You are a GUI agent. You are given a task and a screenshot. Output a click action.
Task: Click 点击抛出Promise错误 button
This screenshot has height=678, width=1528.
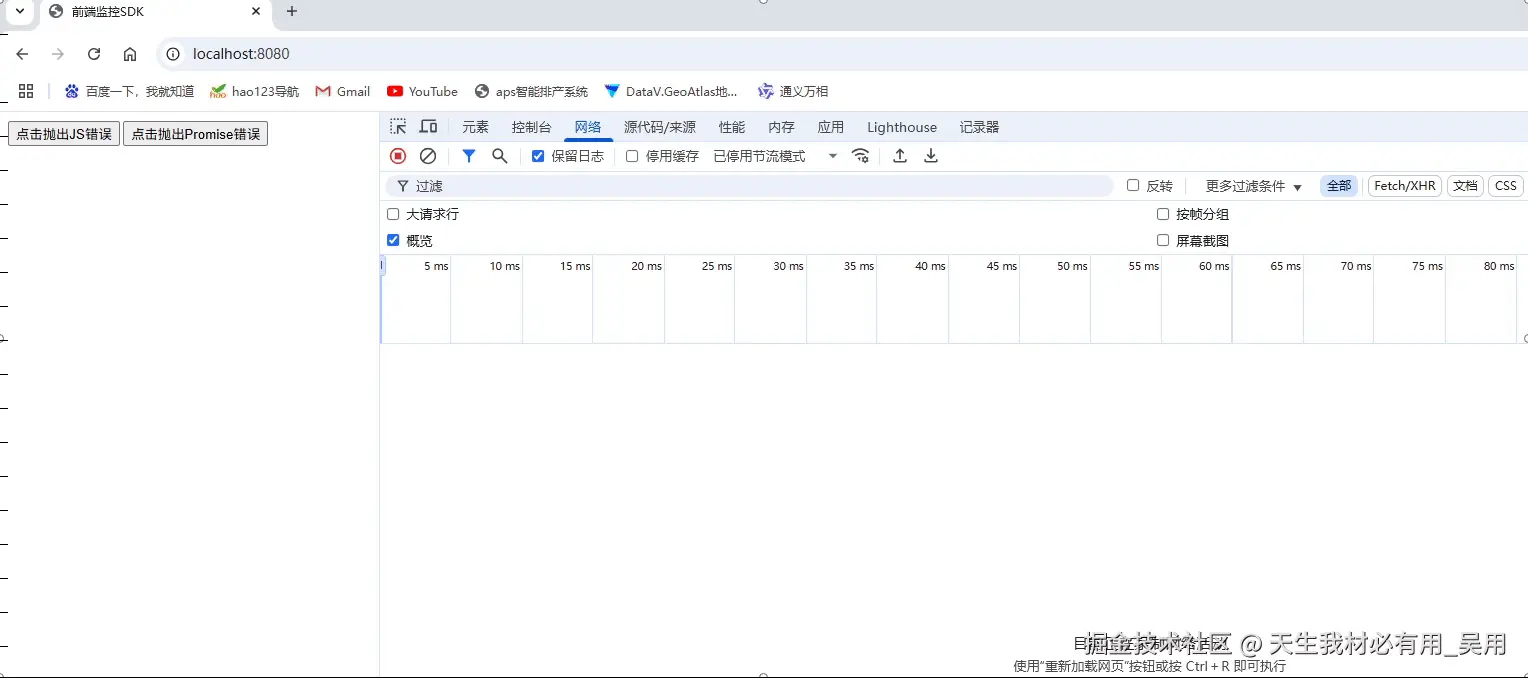195,134
